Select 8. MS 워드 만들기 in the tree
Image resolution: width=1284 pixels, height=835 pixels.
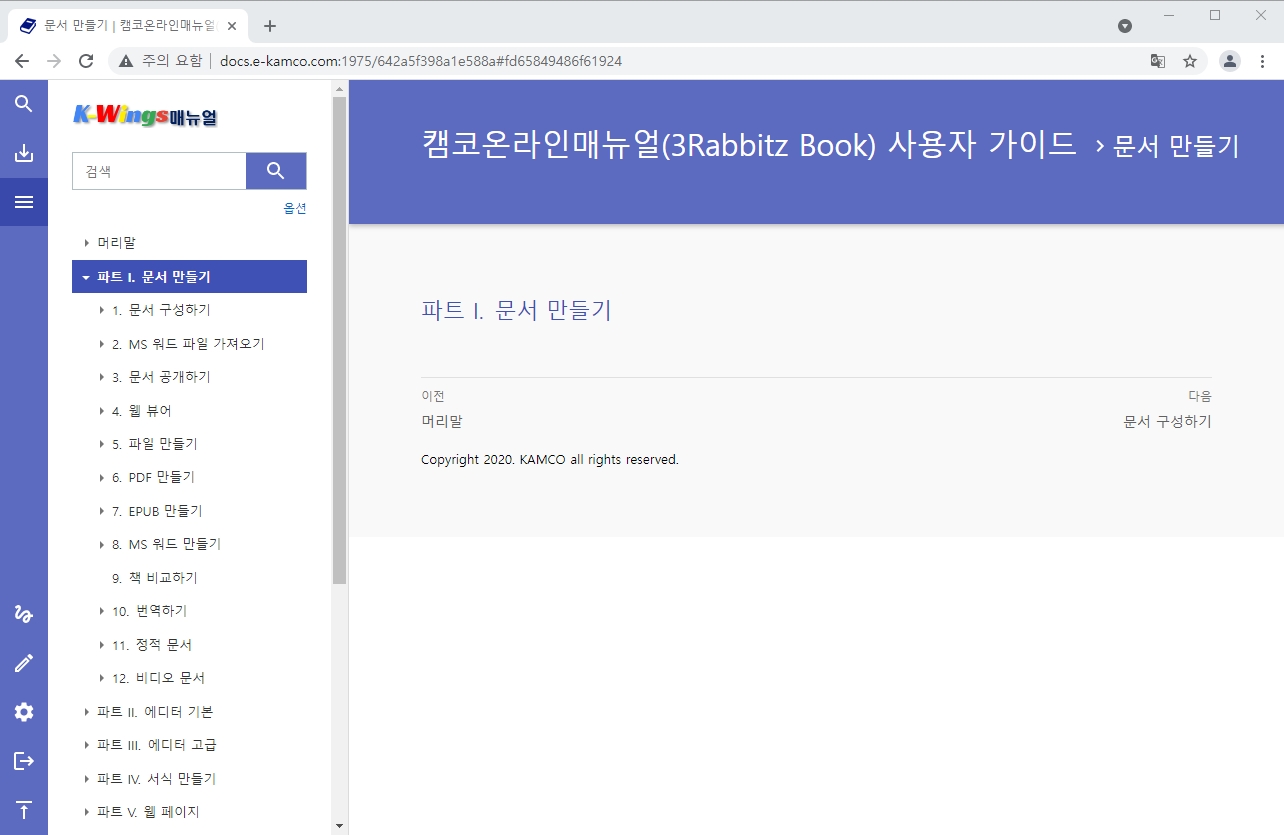click(x=166, y=544)
